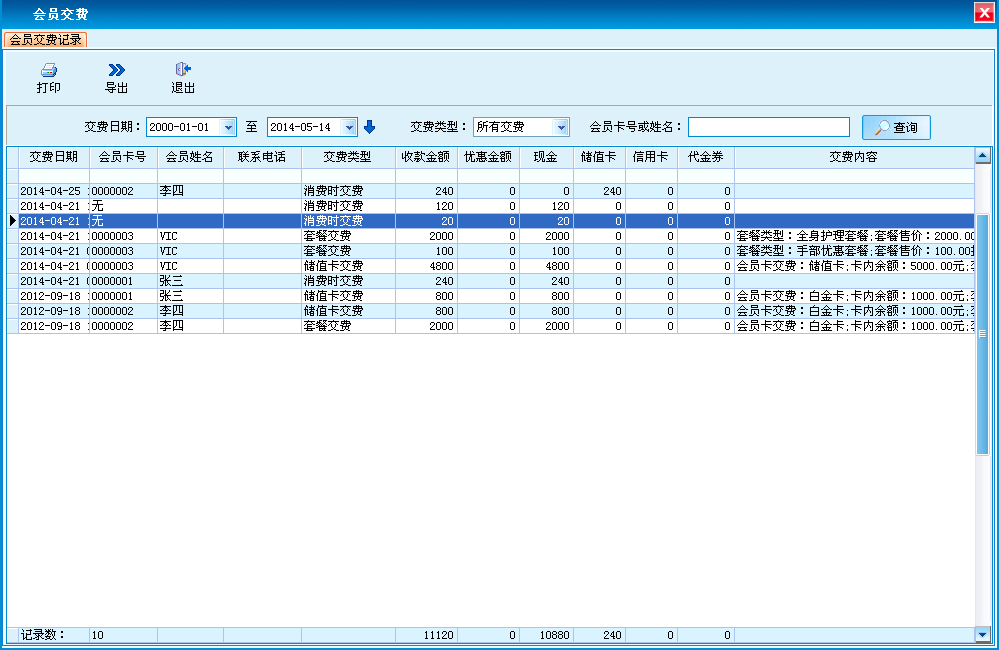This screenshot has width=999, height=650.
Task: Select the 会员交费记录 tab
Action: coord(45,40)
